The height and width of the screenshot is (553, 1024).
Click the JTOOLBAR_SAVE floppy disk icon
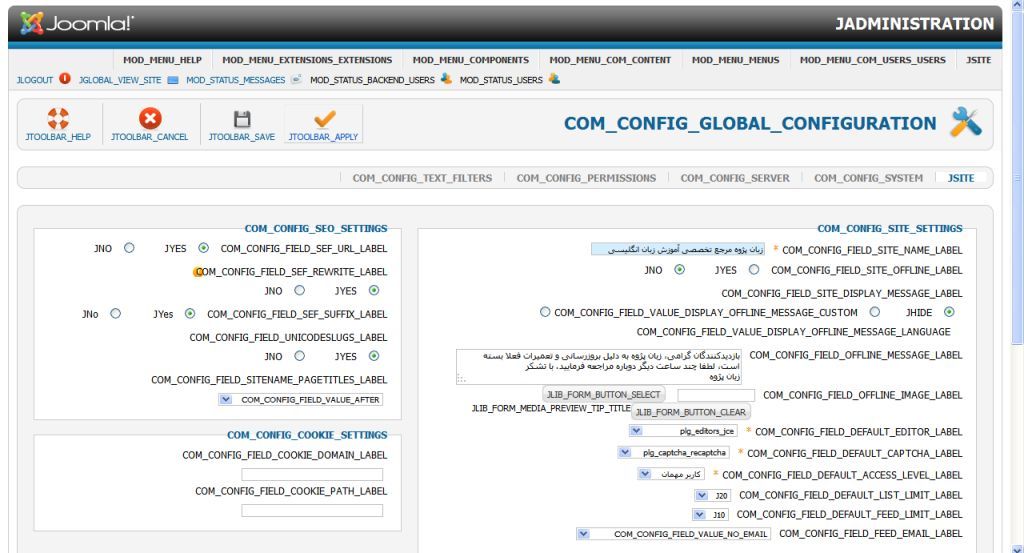pos(241,119)
